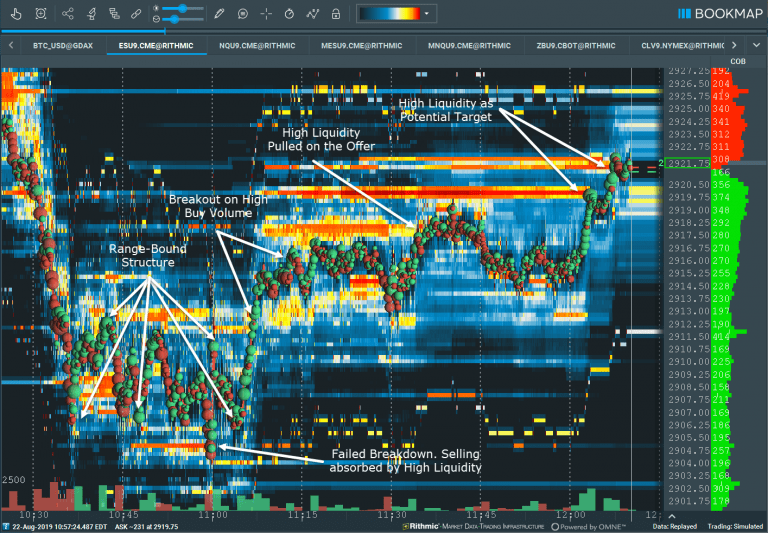Click price level 2911.50

(x=689, y=337)
